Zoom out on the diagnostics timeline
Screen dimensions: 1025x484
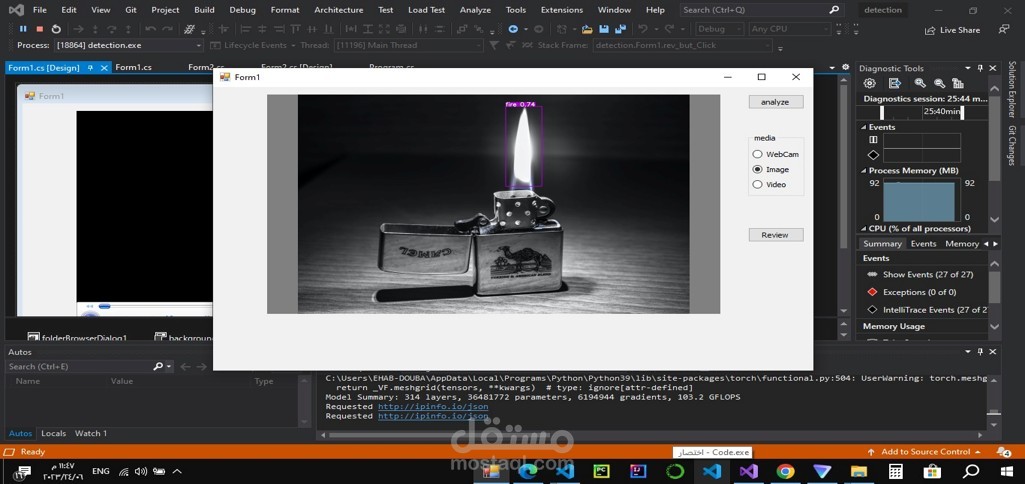[x=939, y=83]
